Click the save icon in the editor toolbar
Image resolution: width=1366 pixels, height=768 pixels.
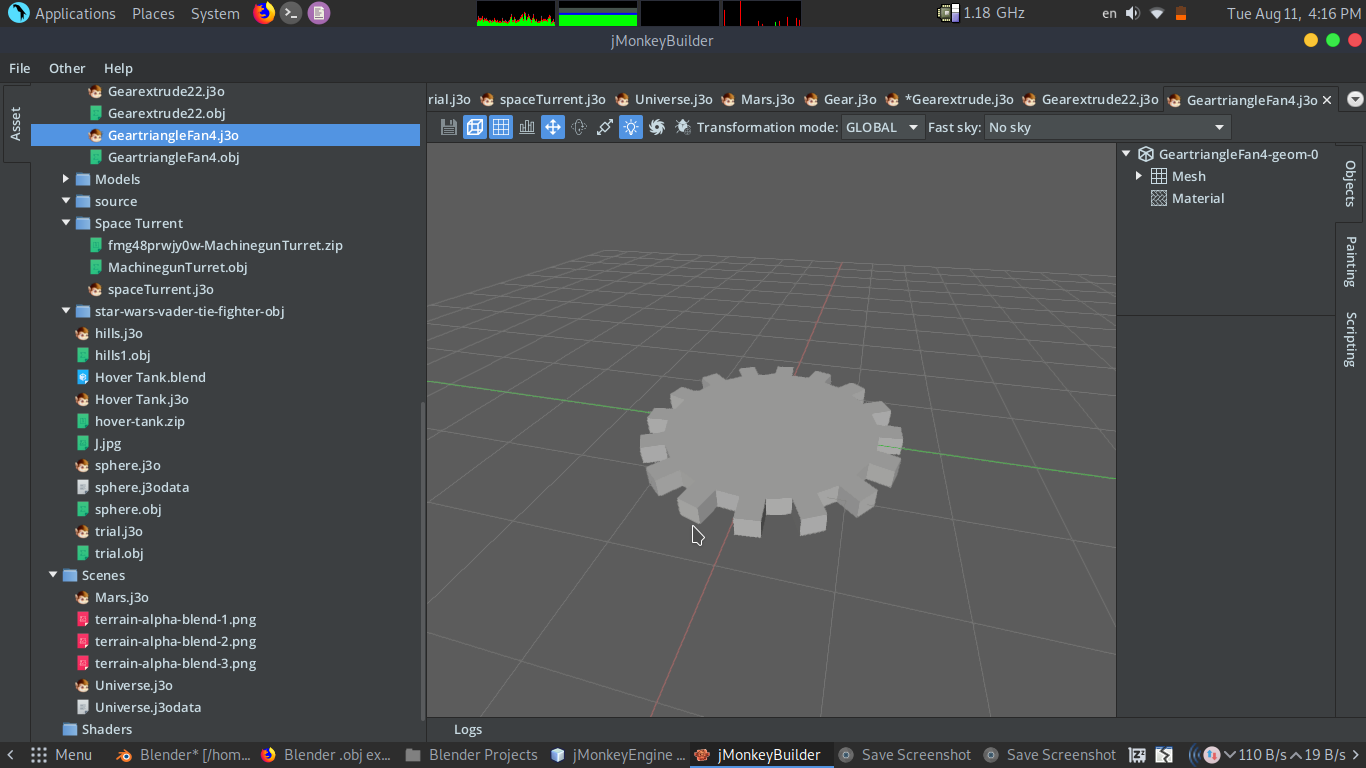(449, 127)
